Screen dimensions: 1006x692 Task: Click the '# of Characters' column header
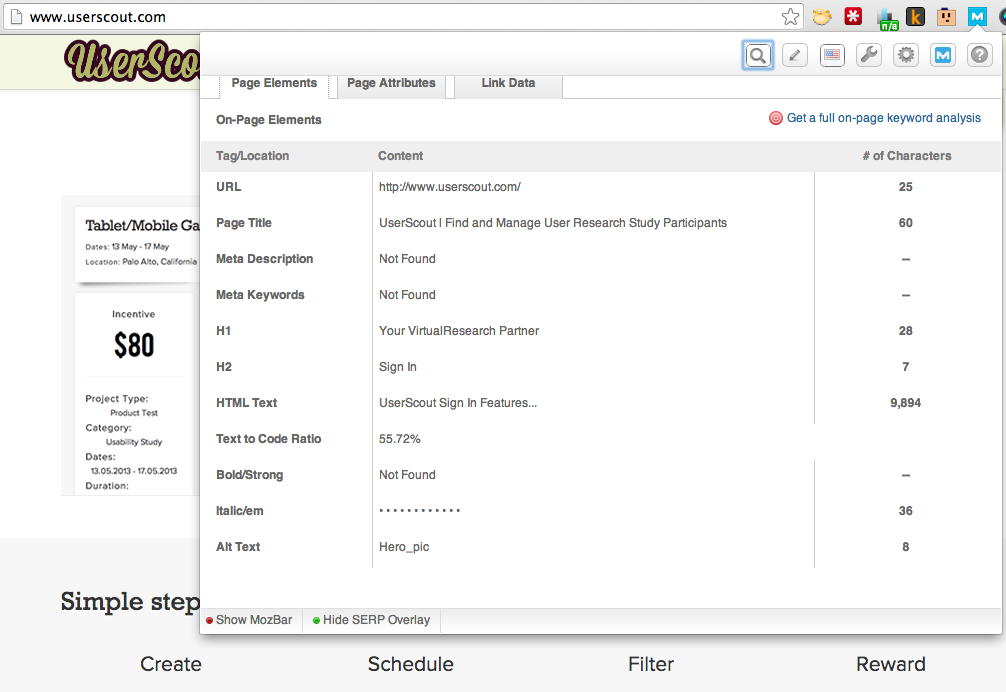pyautogui.click(x=907, y=156)
